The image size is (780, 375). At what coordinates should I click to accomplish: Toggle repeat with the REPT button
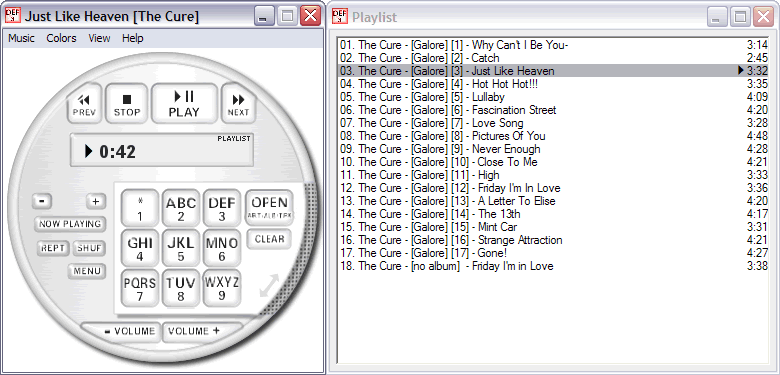click(x=52, y=248)
